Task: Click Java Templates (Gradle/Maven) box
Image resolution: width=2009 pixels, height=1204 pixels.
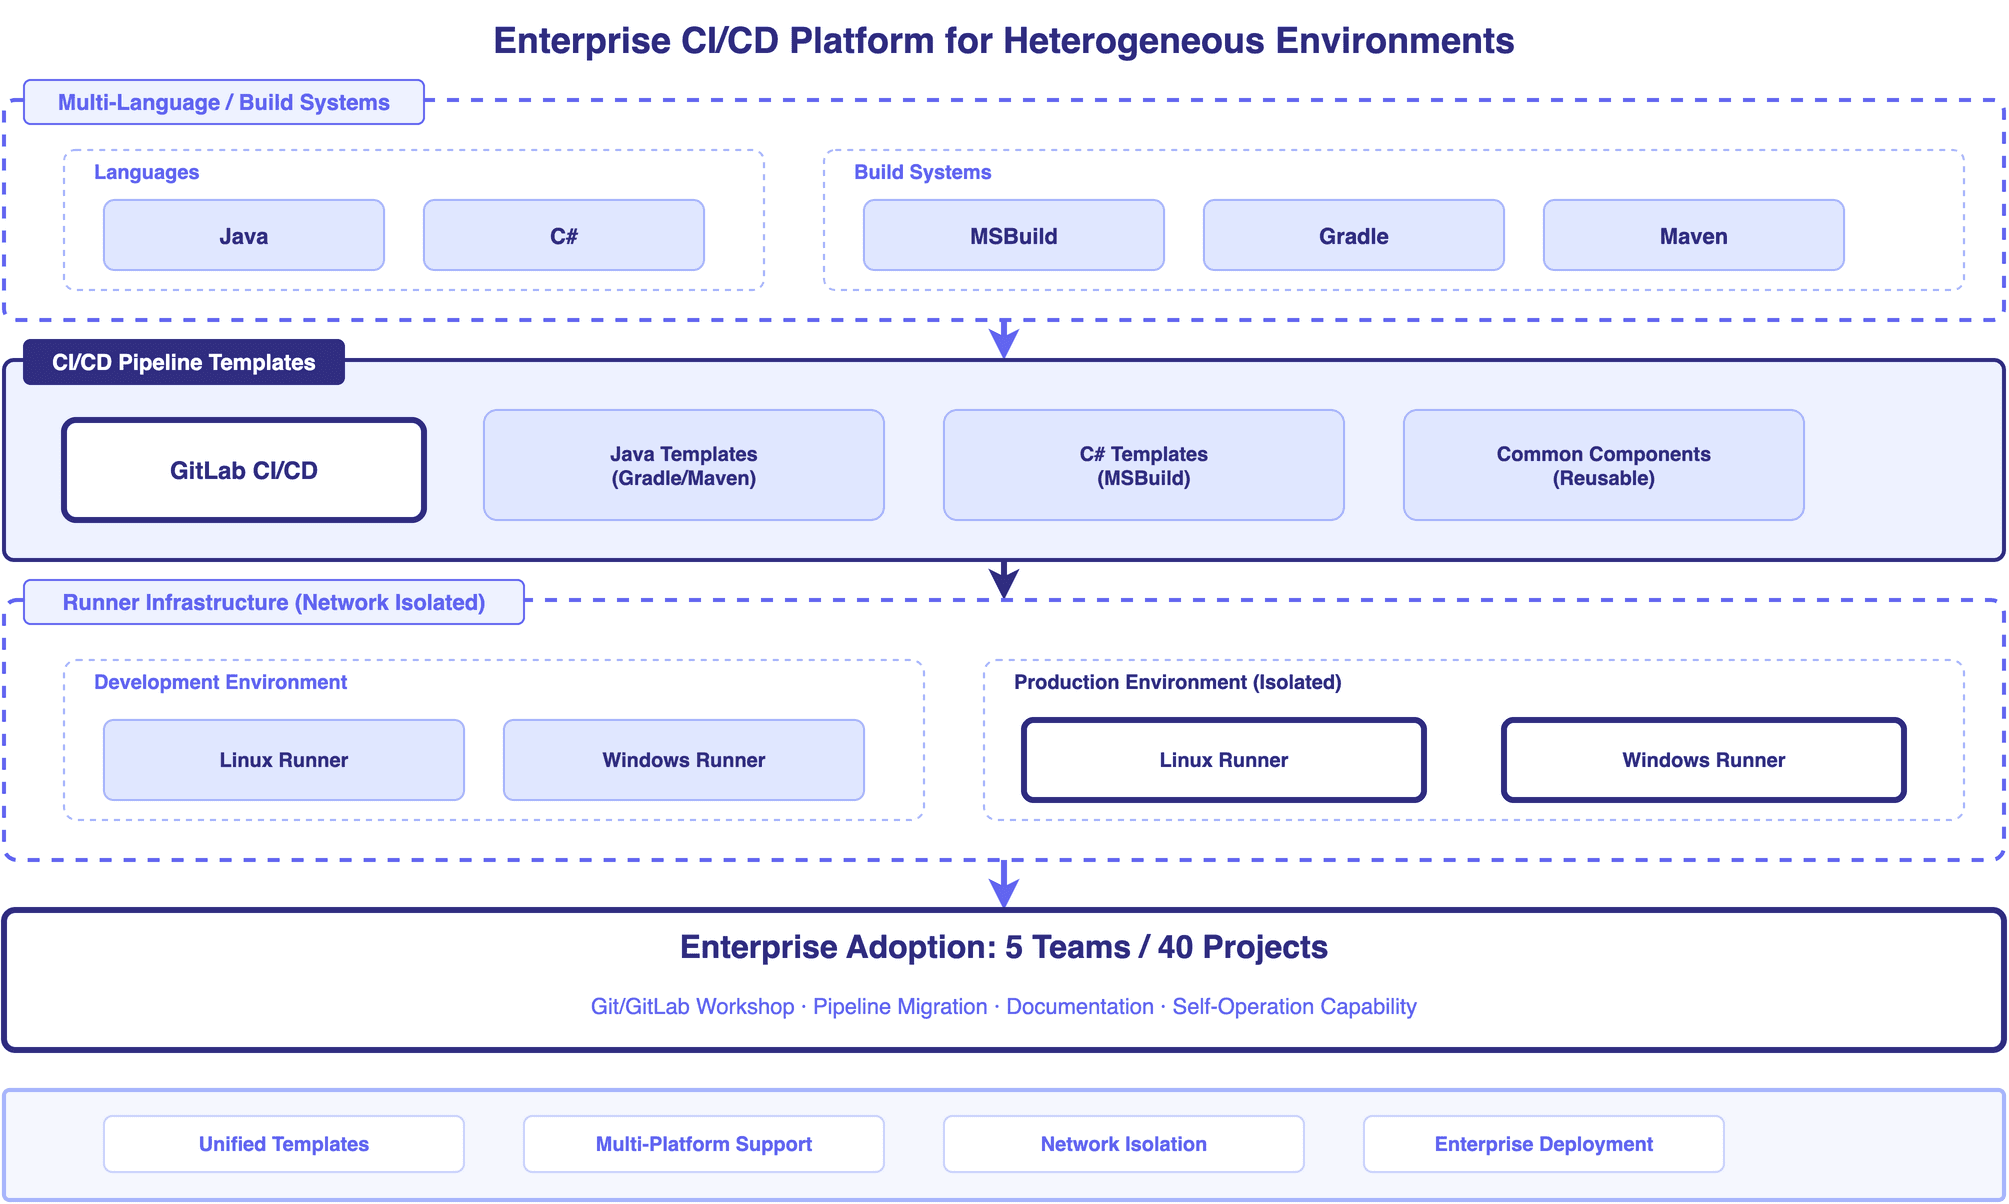Action: pyautogui.click(x=683, y=466)
